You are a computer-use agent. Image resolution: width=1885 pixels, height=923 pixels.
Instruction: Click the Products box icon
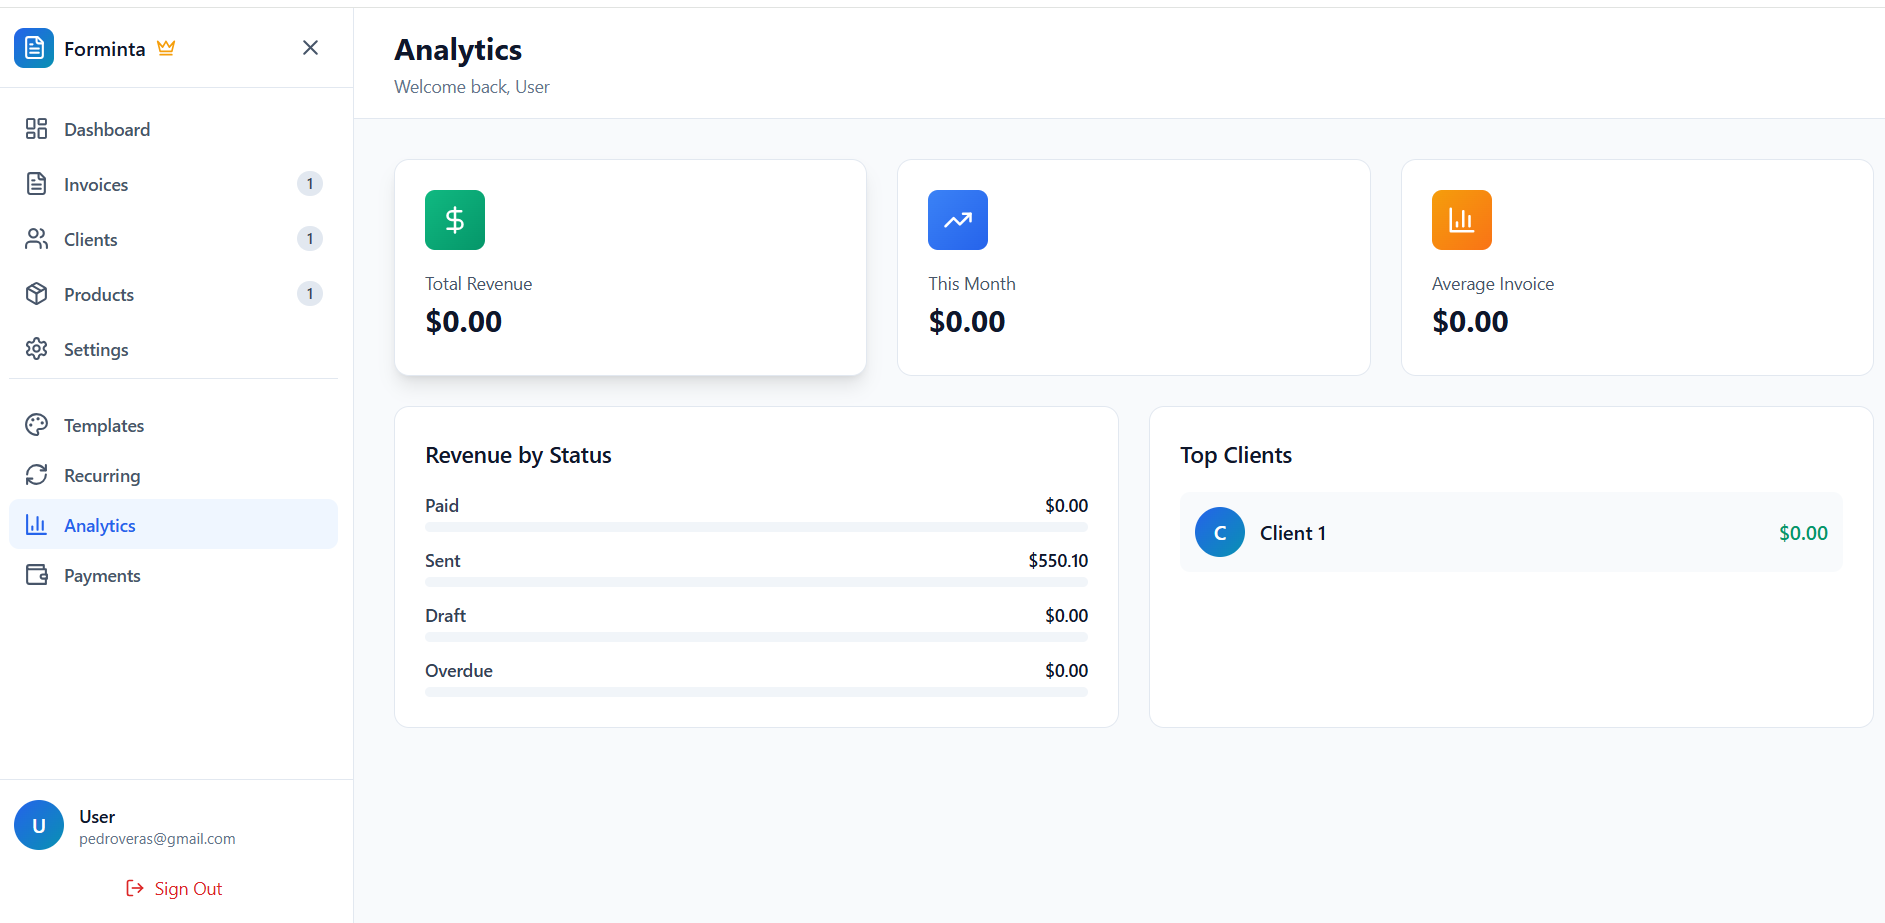(x=37, y=294)
